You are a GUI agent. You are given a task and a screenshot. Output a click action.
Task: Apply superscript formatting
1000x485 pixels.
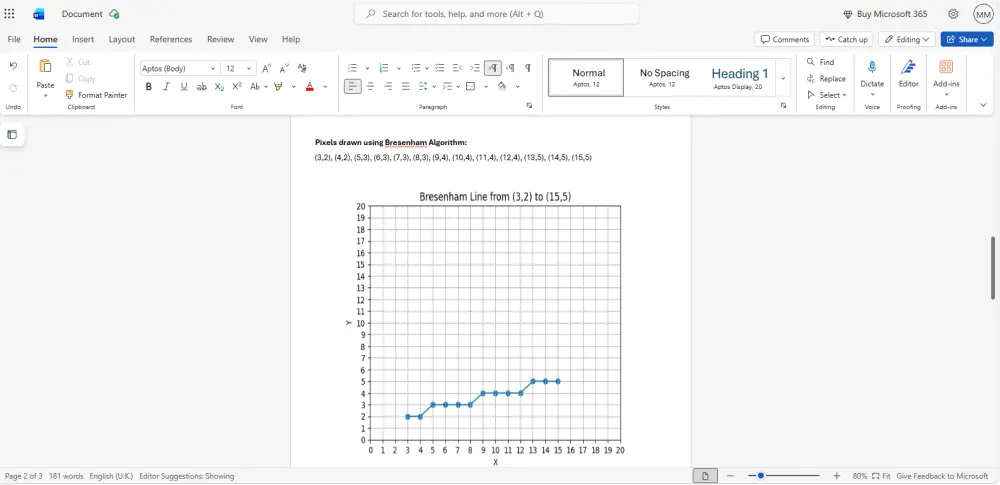pyautogui.click(x=237, y=86)
